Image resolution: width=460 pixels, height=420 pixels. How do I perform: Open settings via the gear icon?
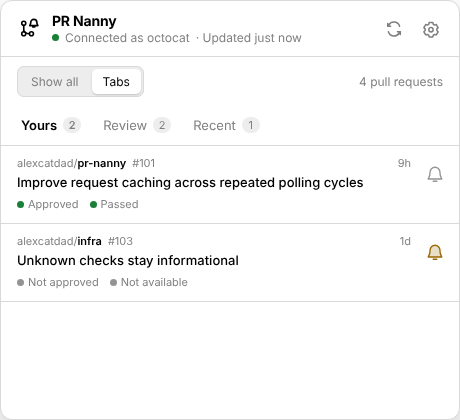pos(431,30)
